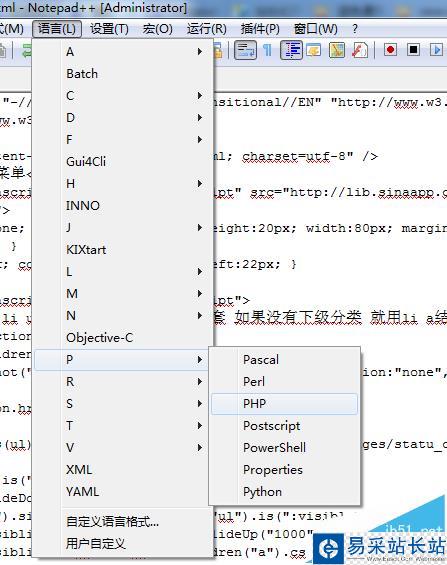Expand the R languages submenu
Screen dimensions: 447x565
[121, 382]
